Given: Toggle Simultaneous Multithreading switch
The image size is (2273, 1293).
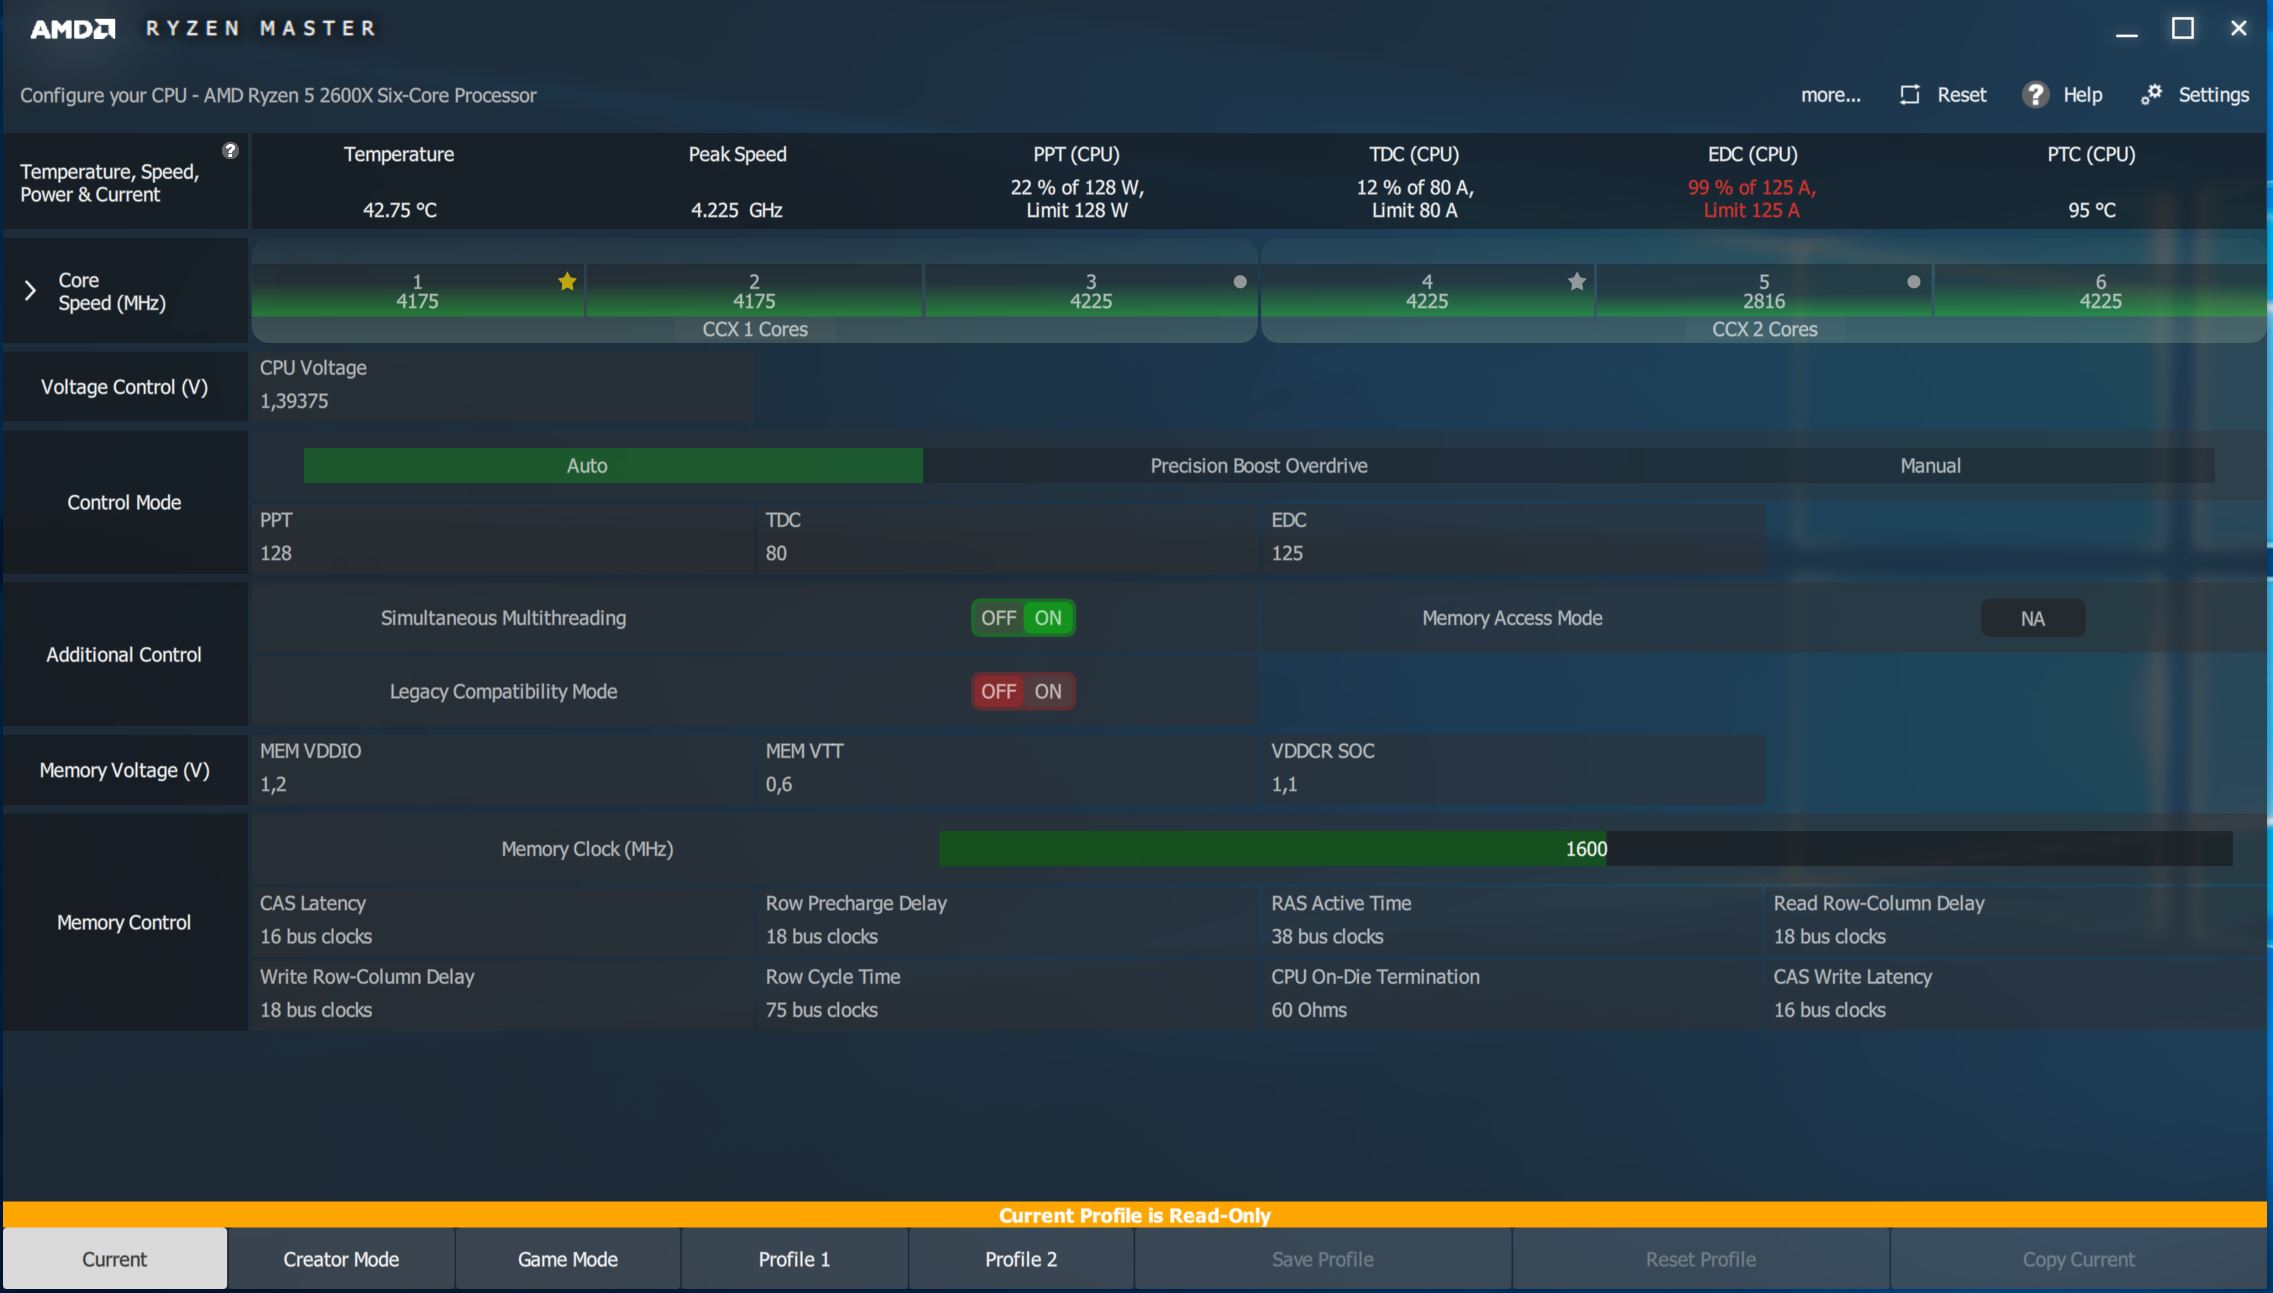Looking at the screenshot, I should click(x=1023, y=618).
